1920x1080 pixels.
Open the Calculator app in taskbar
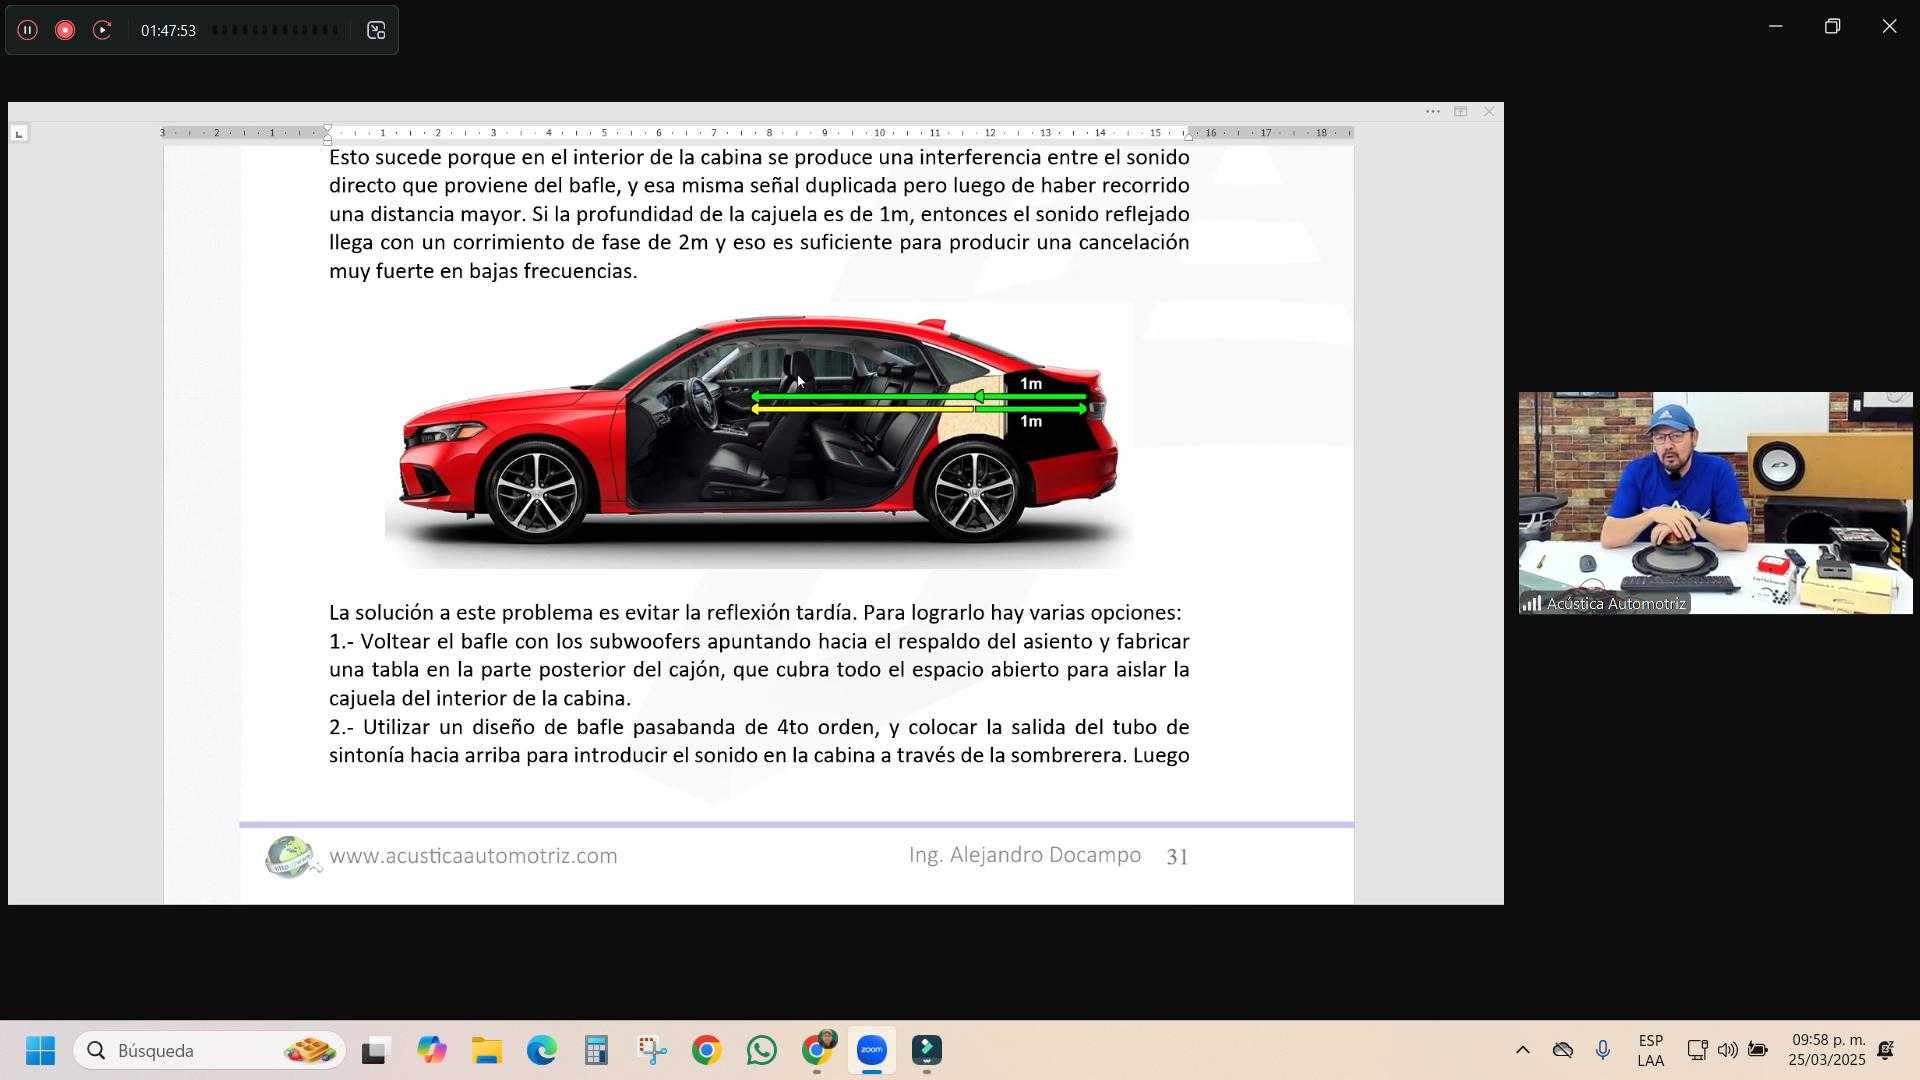point(597,1051)
